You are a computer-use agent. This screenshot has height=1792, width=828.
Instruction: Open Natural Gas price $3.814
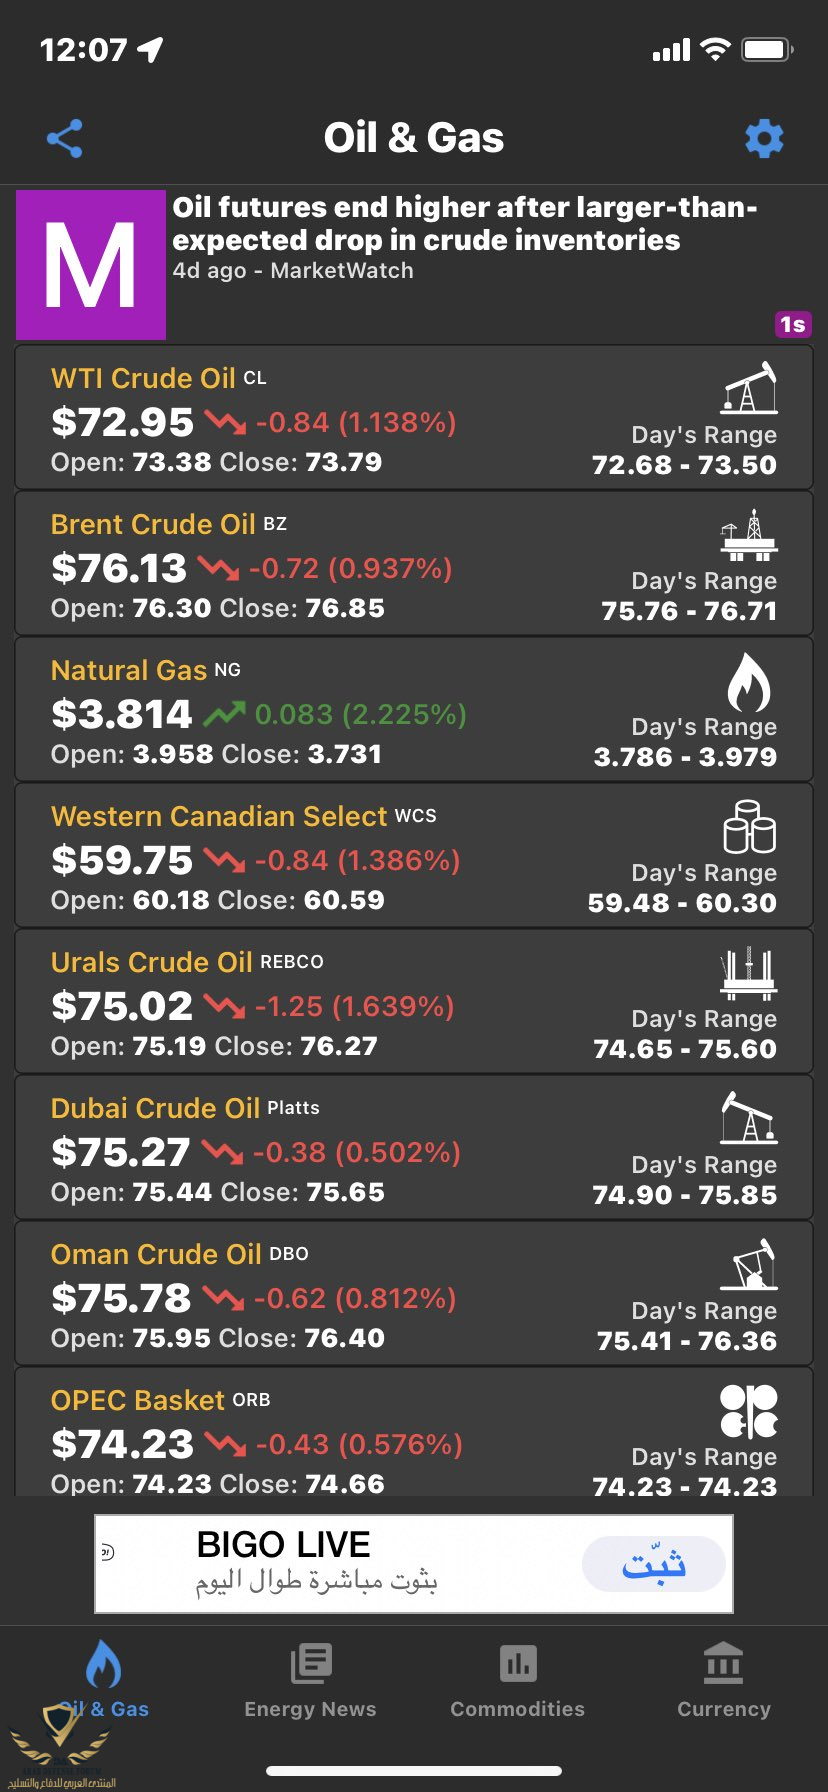121,714
